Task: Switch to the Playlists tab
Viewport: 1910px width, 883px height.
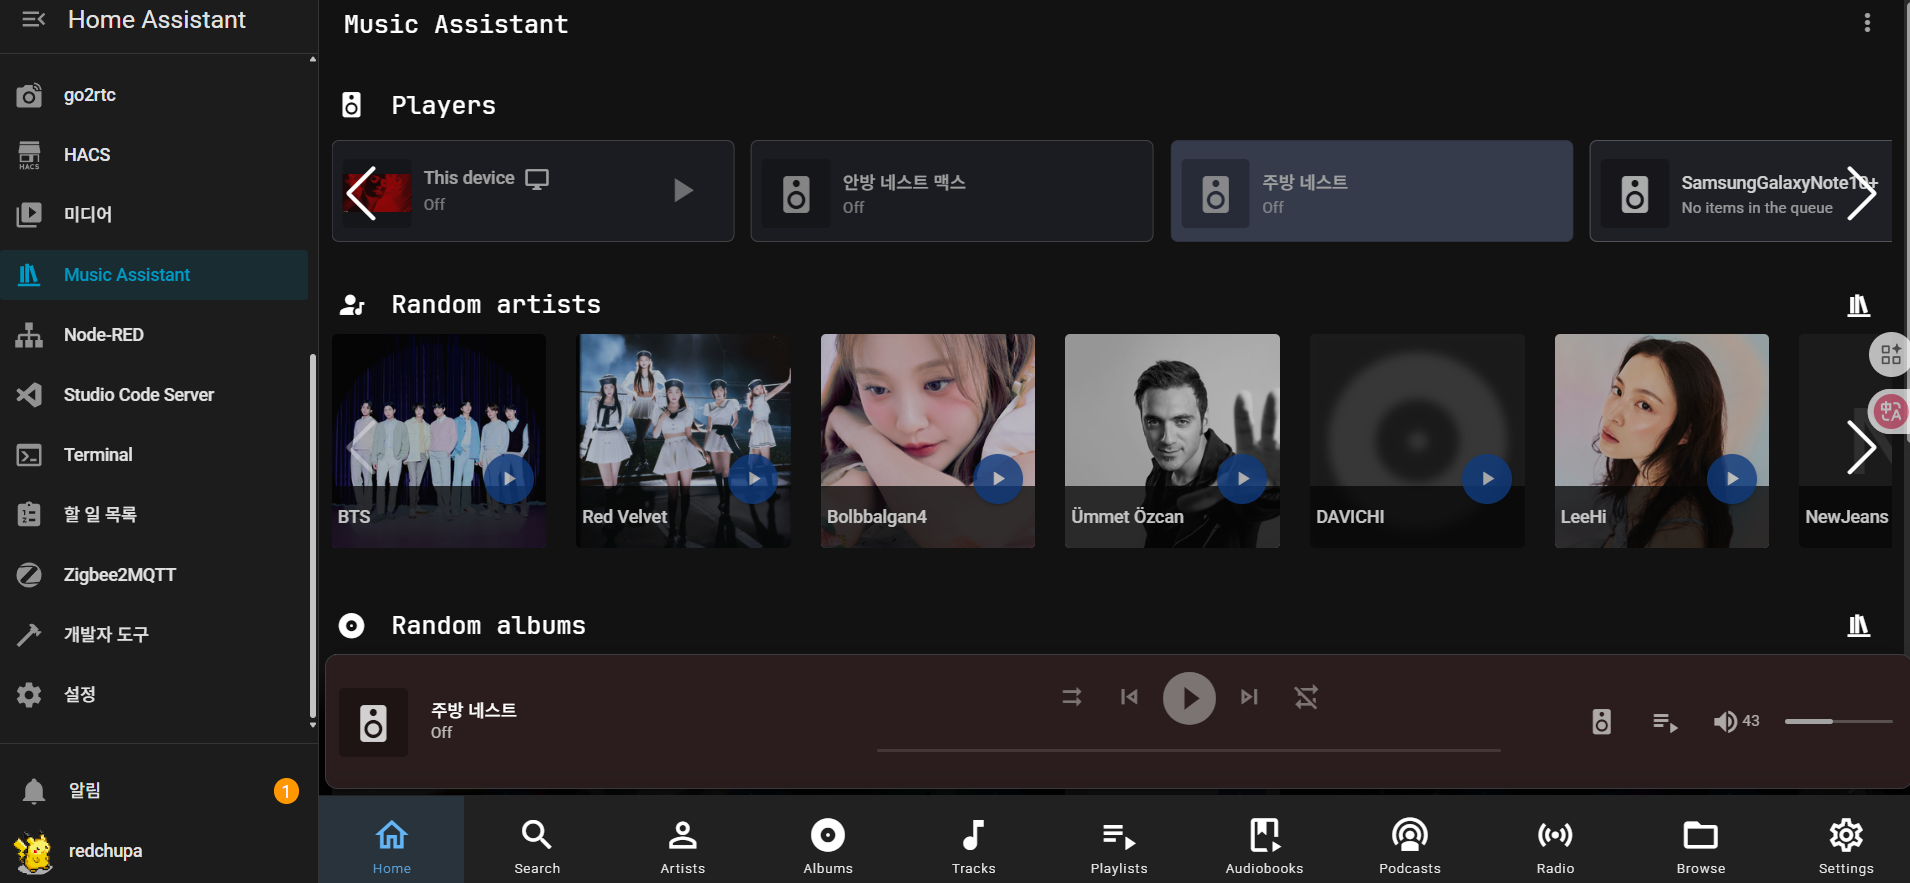Action: pyautogui.click(x=1118, y=846)
